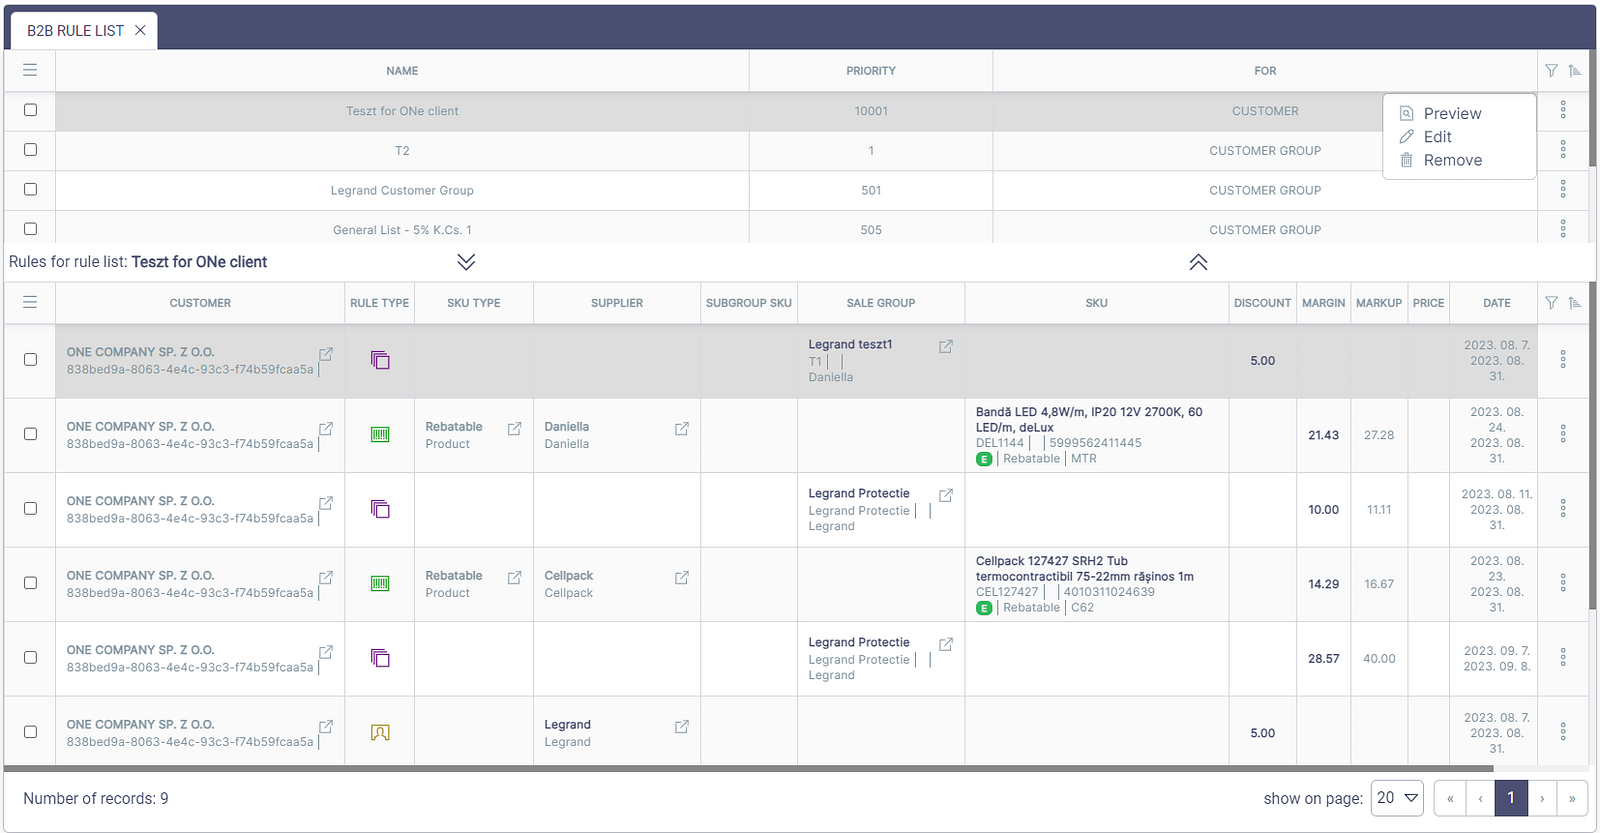This screenshot has width=1600, height=833.
Task: Tick the checkbox for Teszt for ONe client
Action: click(30, 110)
